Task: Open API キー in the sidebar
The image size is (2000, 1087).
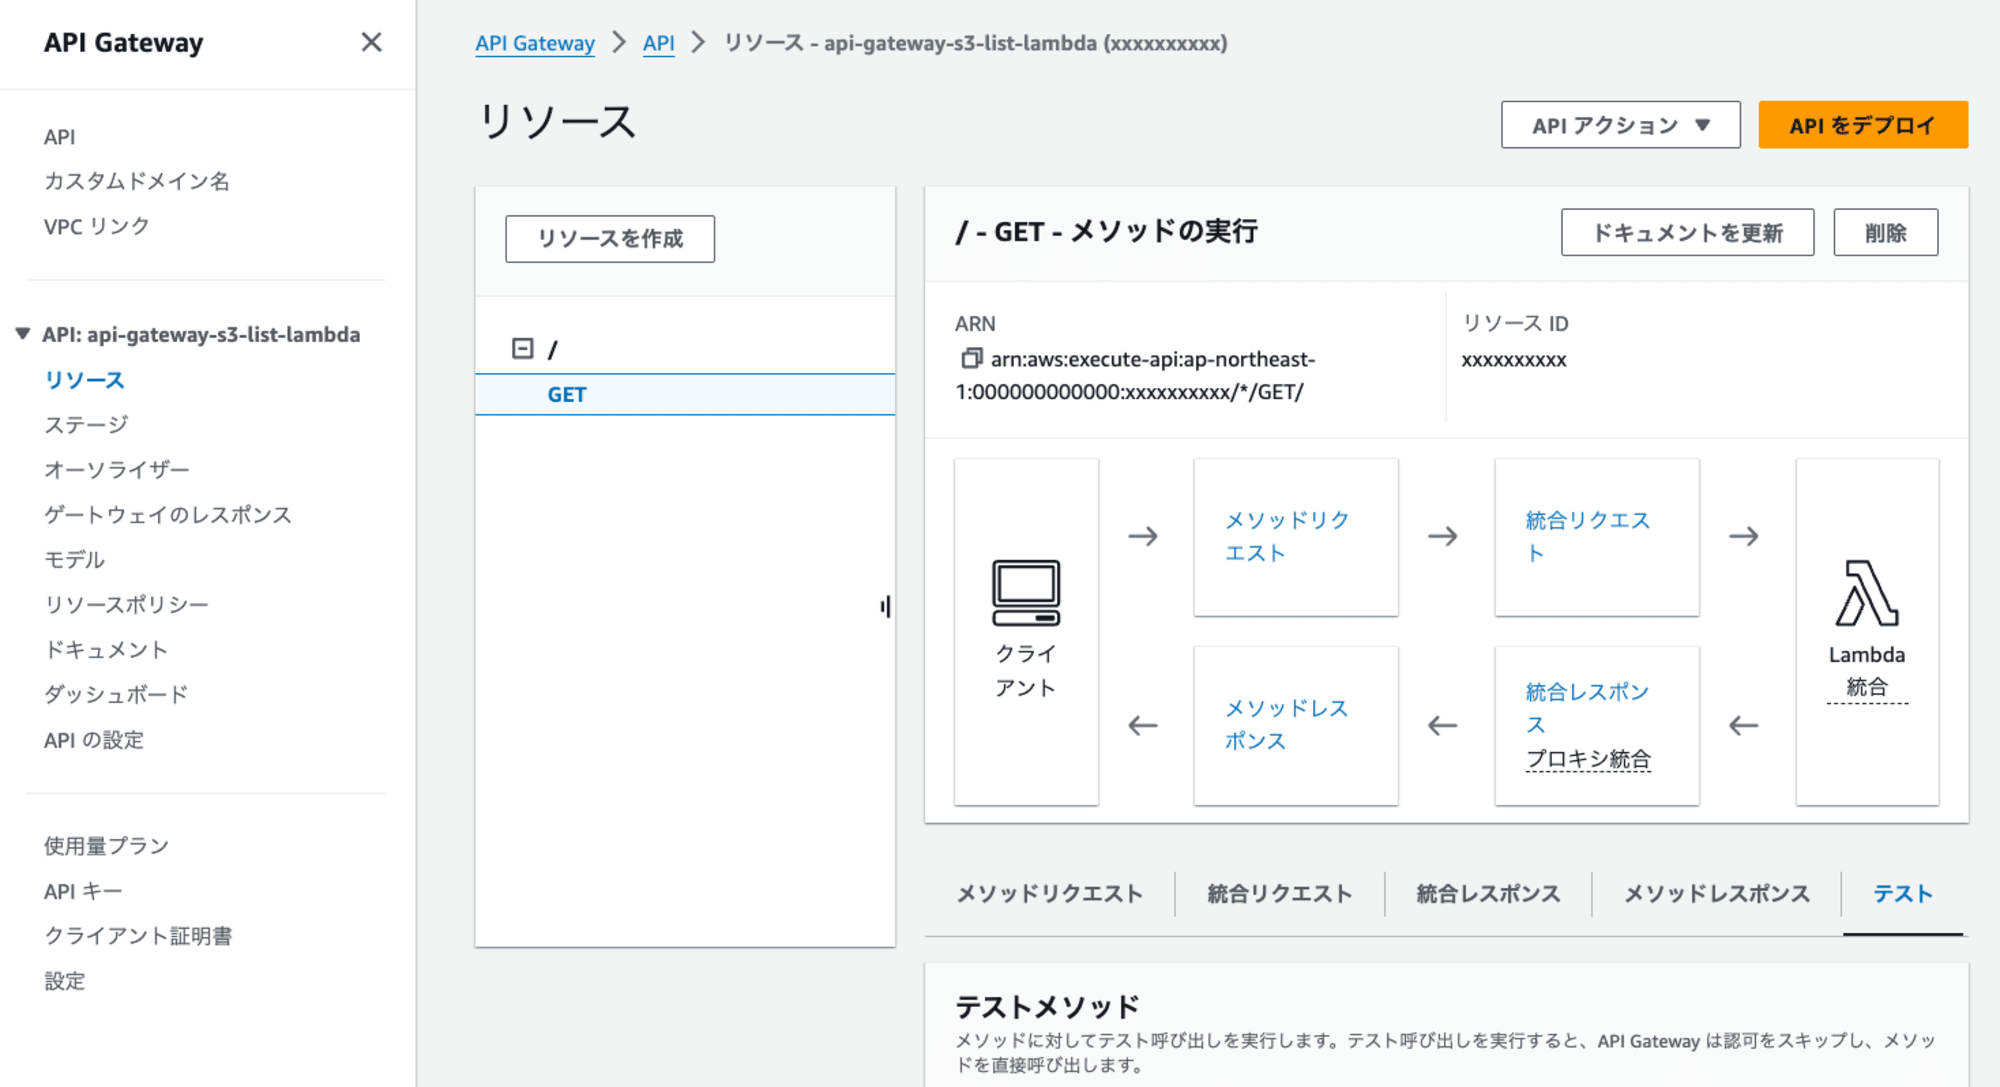Action: click(x=82, y=891)
